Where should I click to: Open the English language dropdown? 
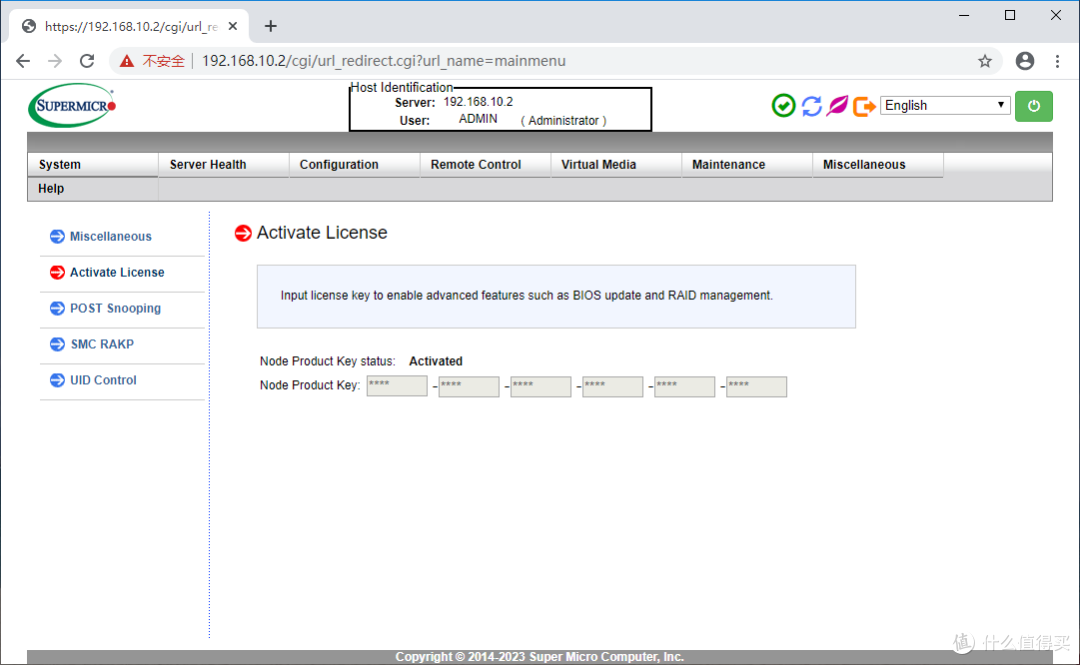[945, 105]
